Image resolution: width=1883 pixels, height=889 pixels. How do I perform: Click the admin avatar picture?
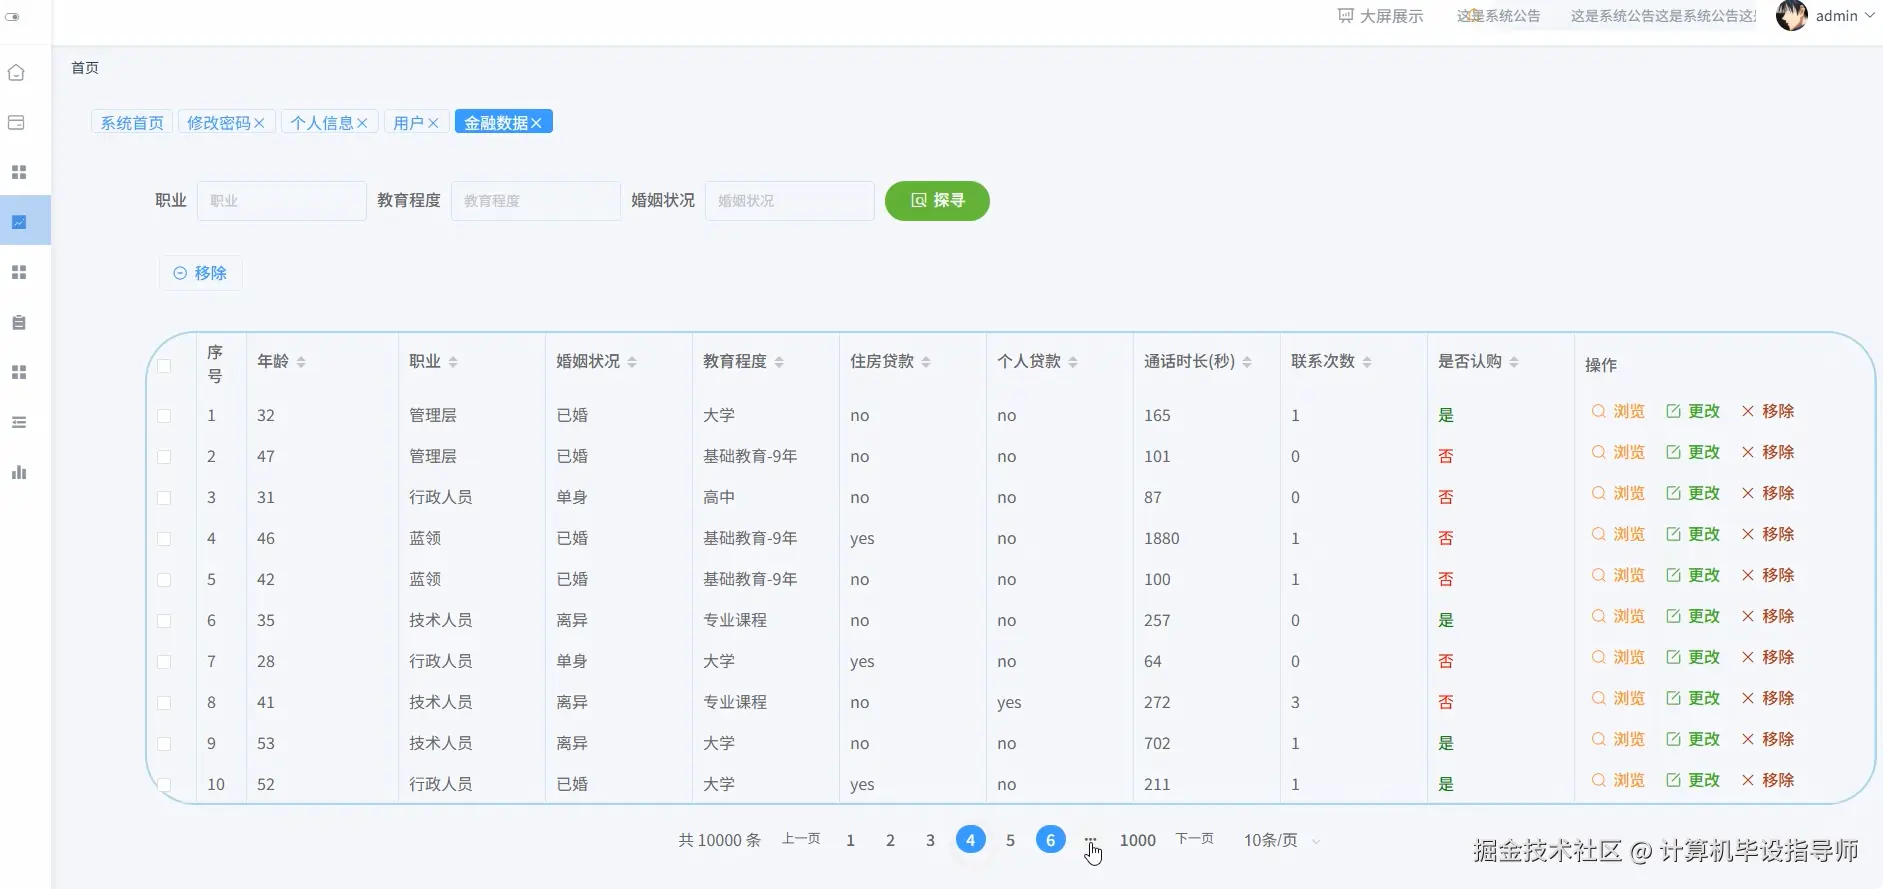click(x=1791, y=15)
